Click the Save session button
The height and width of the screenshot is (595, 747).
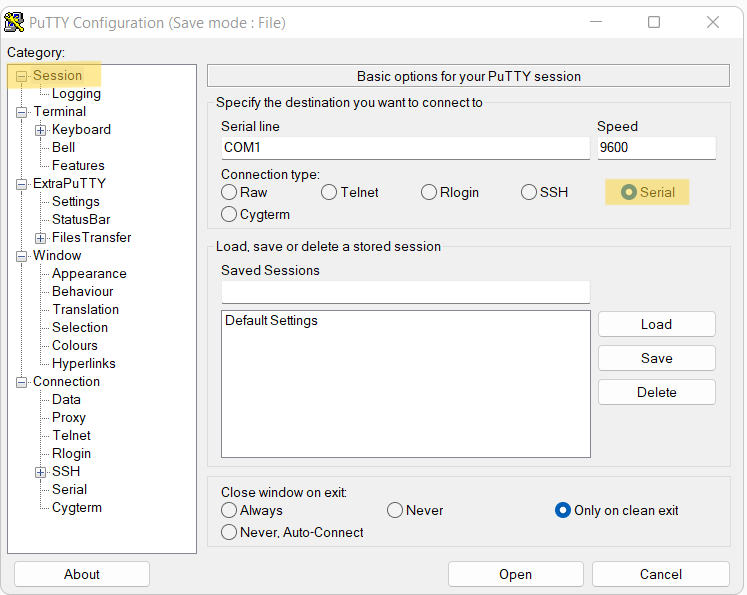click(x=656, y=358)
